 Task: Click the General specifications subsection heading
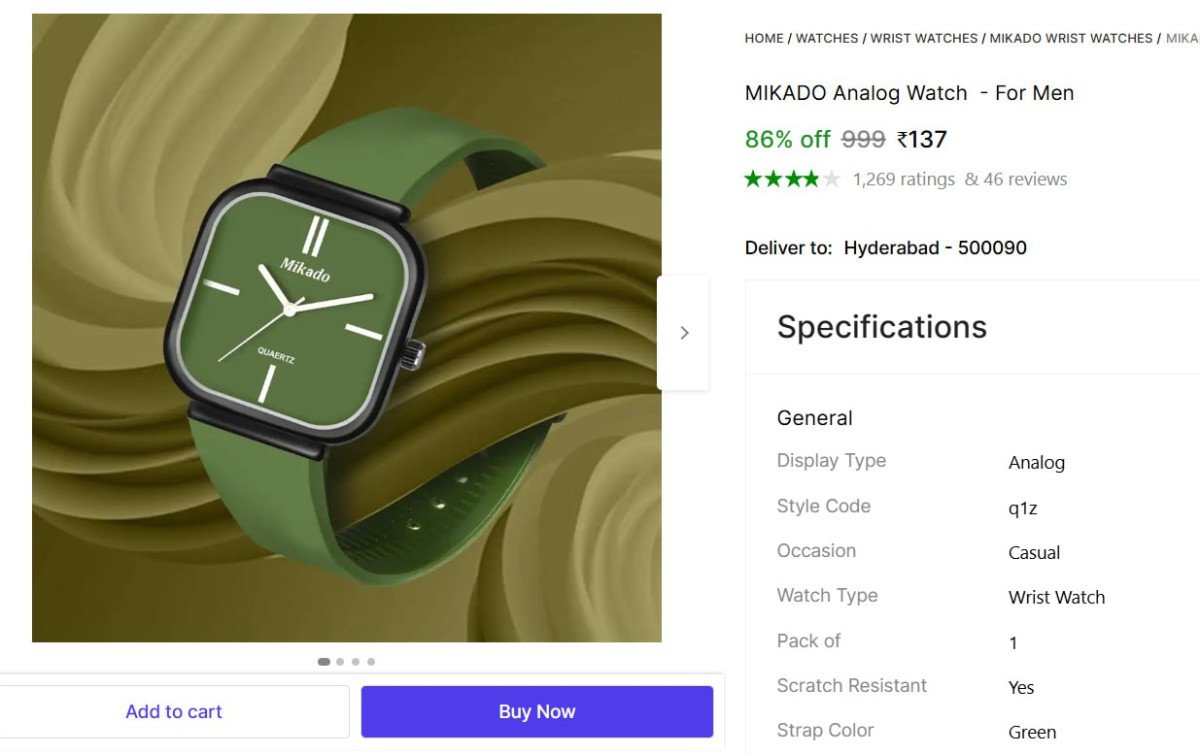pyautogui.click(x=815, y=418)
